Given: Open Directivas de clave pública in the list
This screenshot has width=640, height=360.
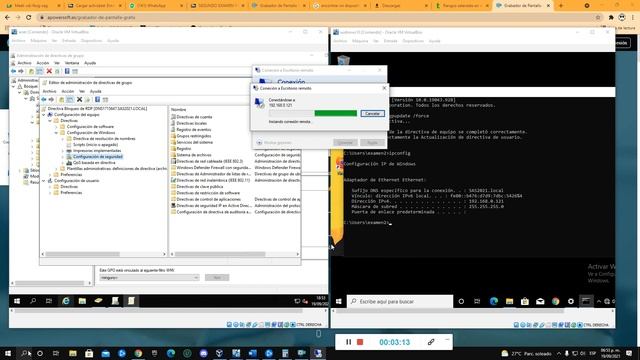Looking at the screenshot, I should 200,187.
